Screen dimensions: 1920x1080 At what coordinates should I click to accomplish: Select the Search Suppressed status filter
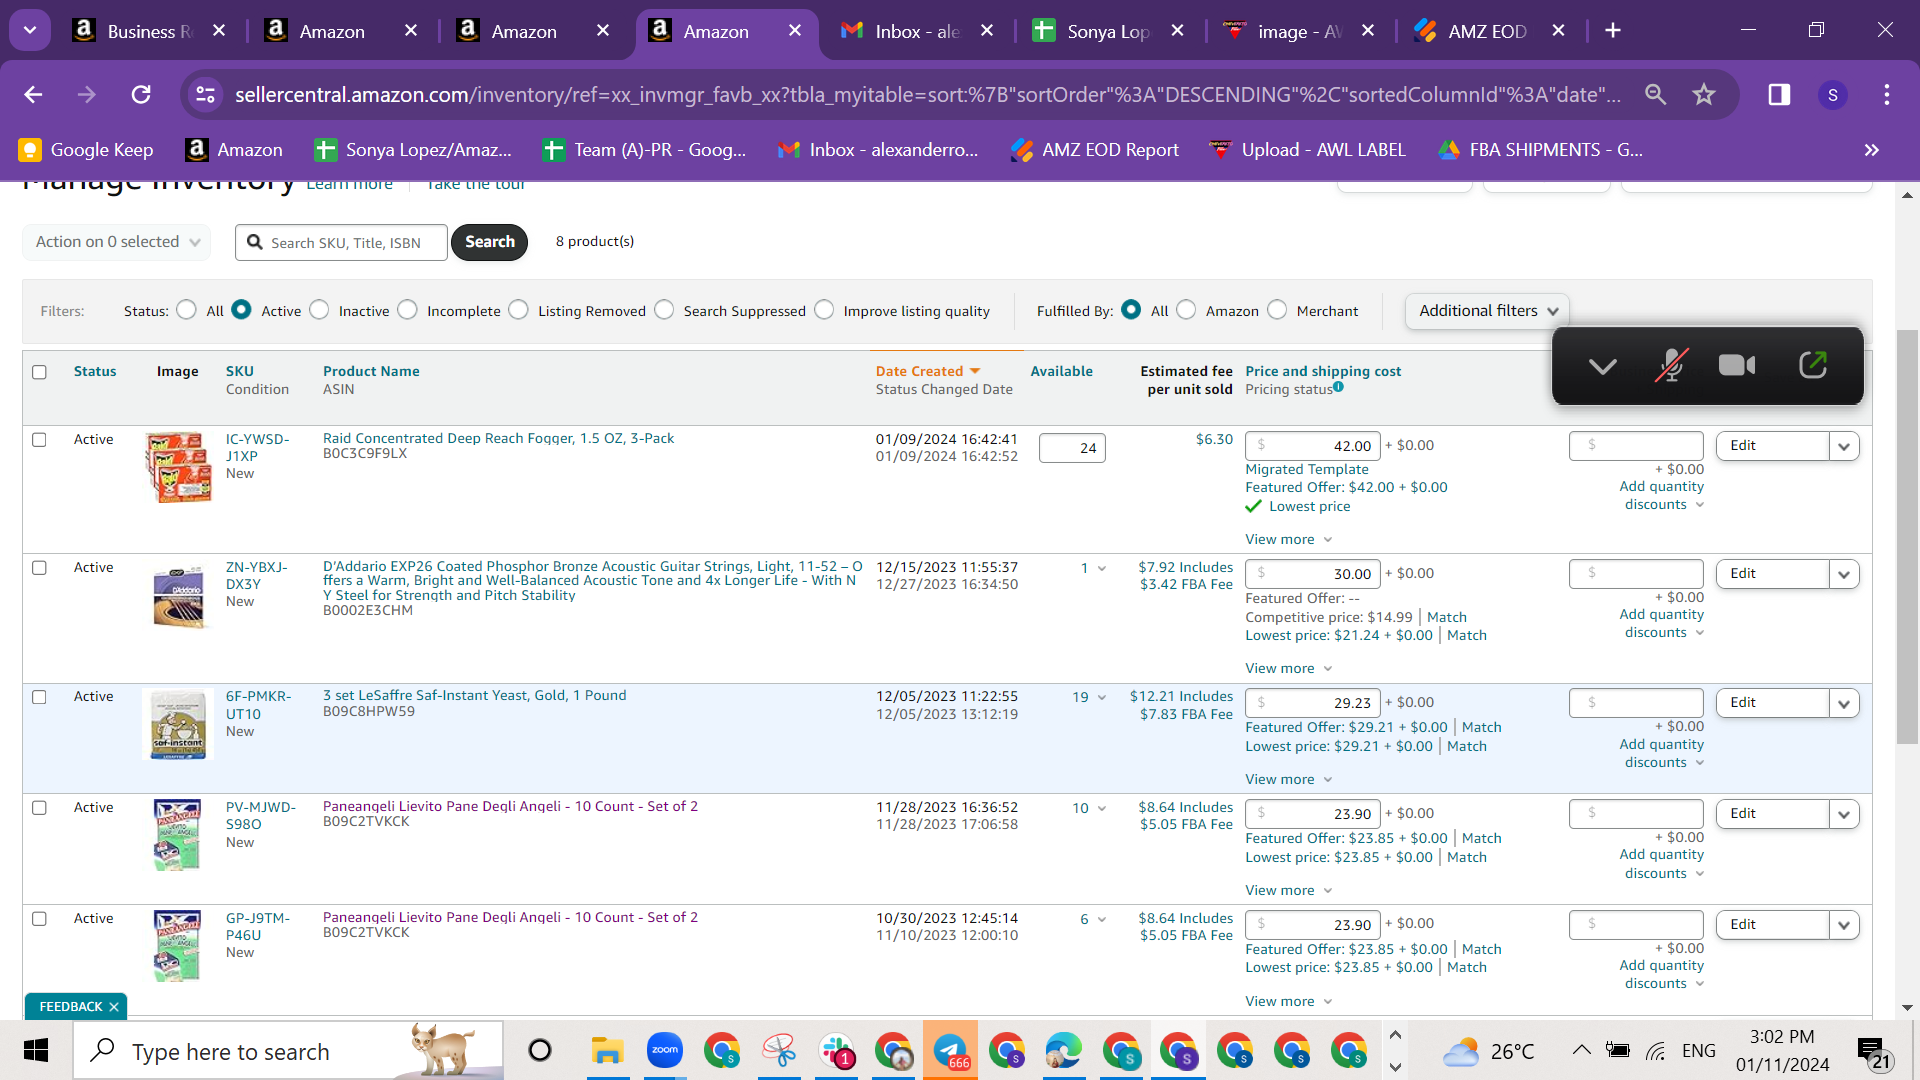pos(665,310)
